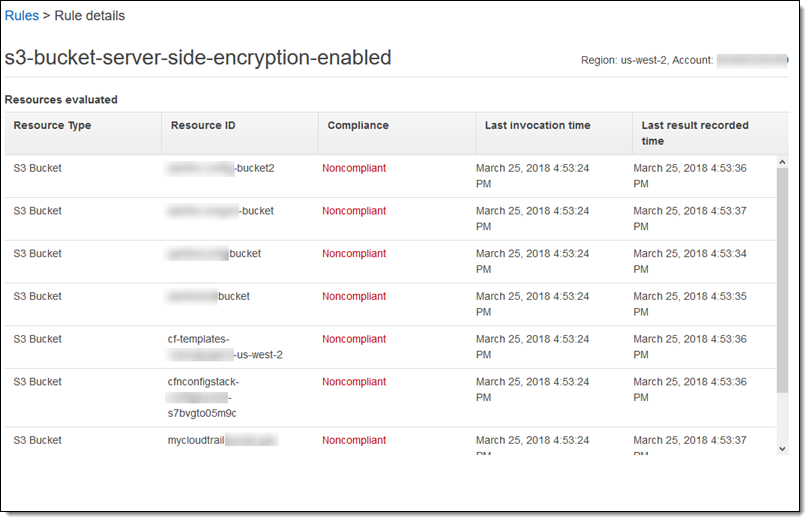This screenshot has width=810, height=522.
Task: Sort by the Compliance column header
Action: (x=358, y=126)
